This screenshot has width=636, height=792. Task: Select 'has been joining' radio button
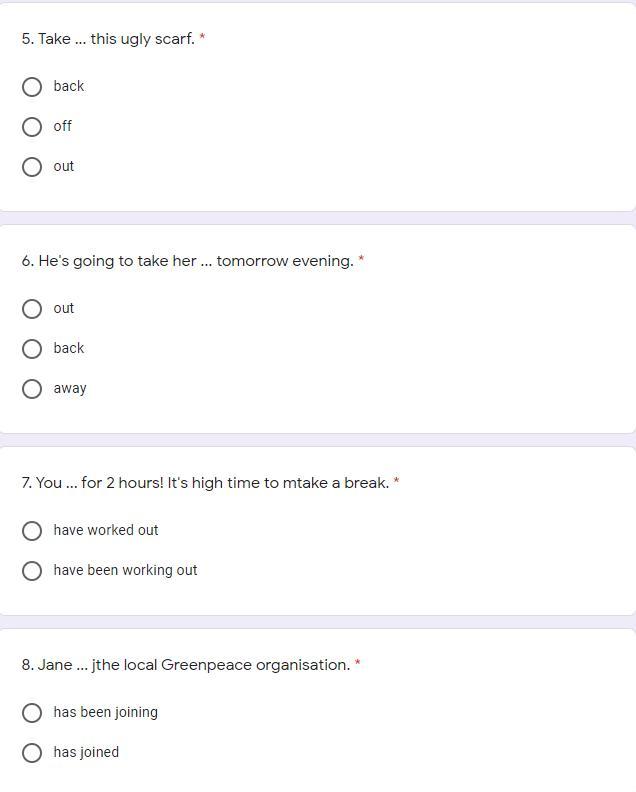(32, 713)
